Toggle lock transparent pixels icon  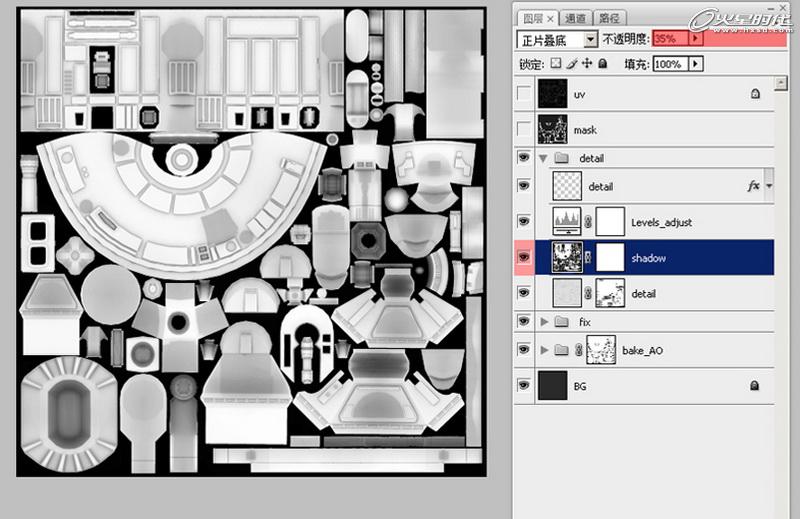point(556,63)
